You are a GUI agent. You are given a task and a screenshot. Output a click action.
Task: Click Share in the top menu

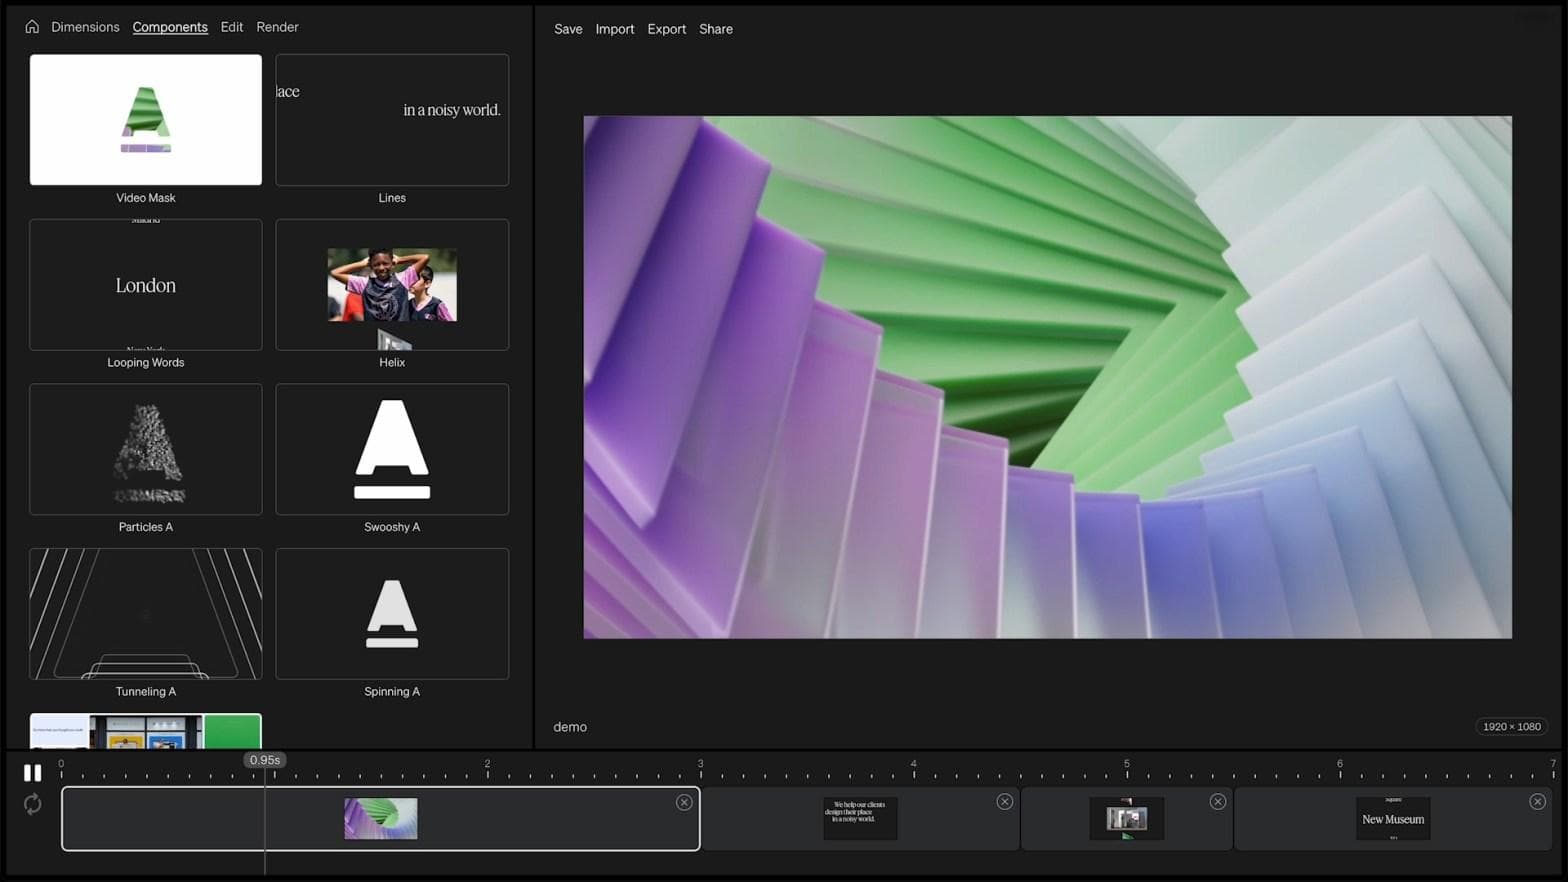(x=716, y=29)
